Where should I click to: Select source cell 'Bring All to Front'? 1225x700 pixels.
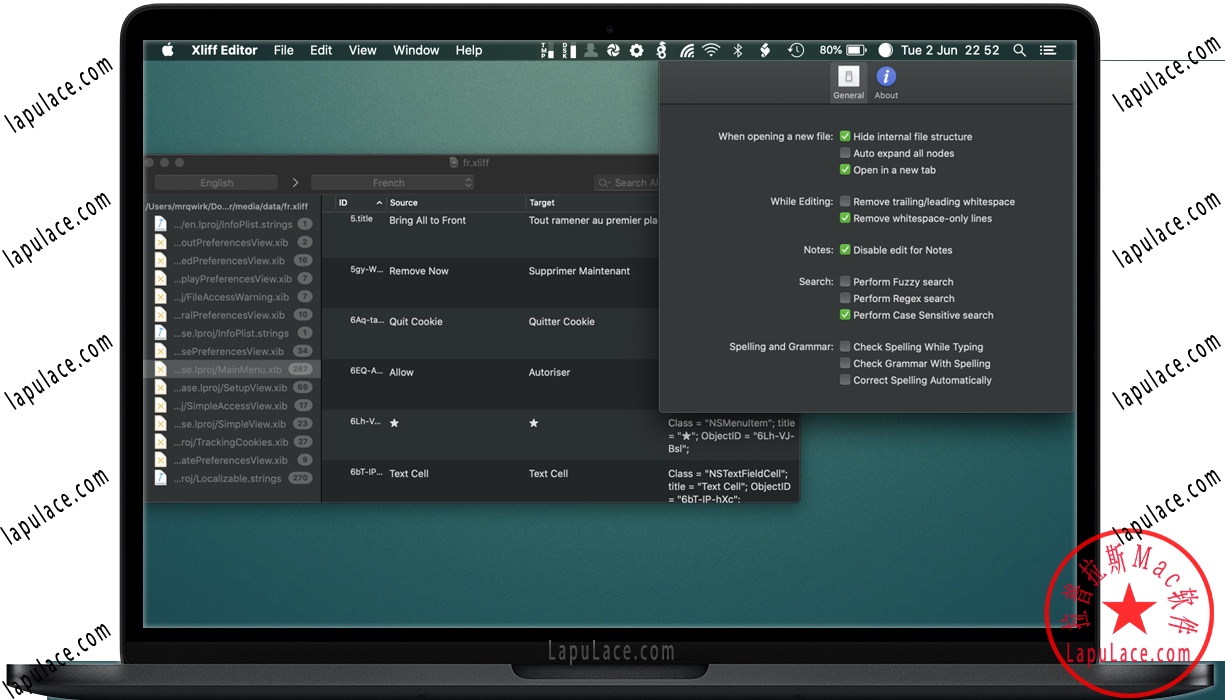pyautogui.click(x=428, y=220)
